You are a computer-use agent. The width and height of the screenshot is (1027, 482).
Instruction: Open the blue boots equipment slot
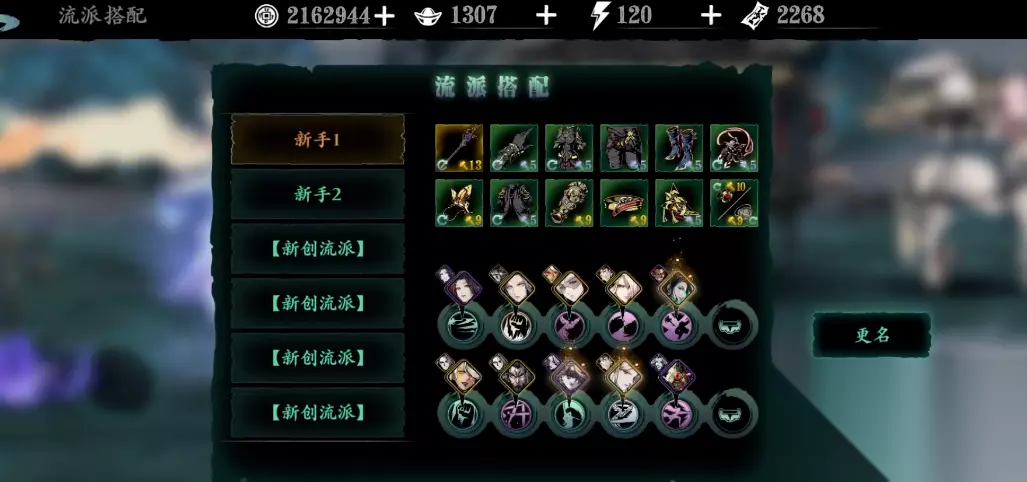679,148
